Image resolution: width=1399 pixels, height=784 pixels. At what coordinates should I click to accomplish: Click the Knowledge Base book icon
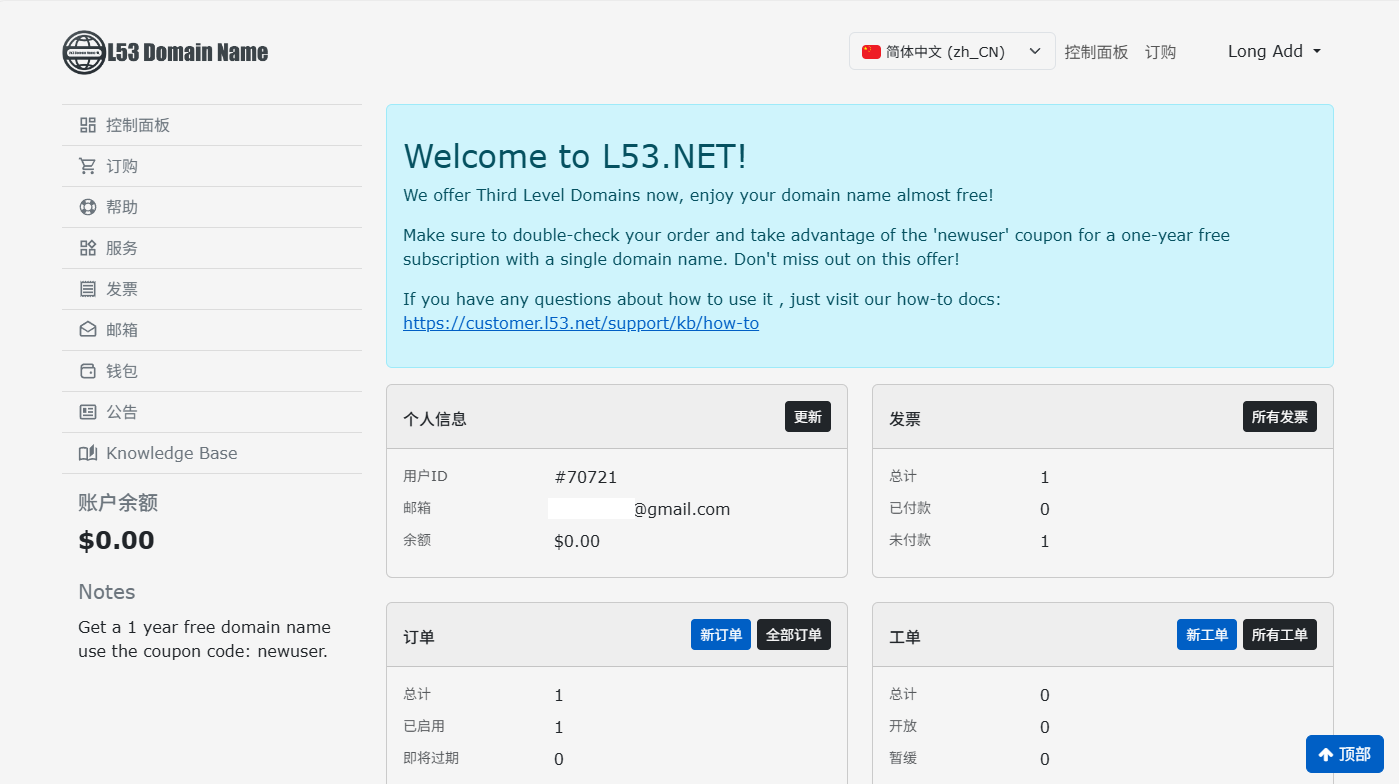88,453
